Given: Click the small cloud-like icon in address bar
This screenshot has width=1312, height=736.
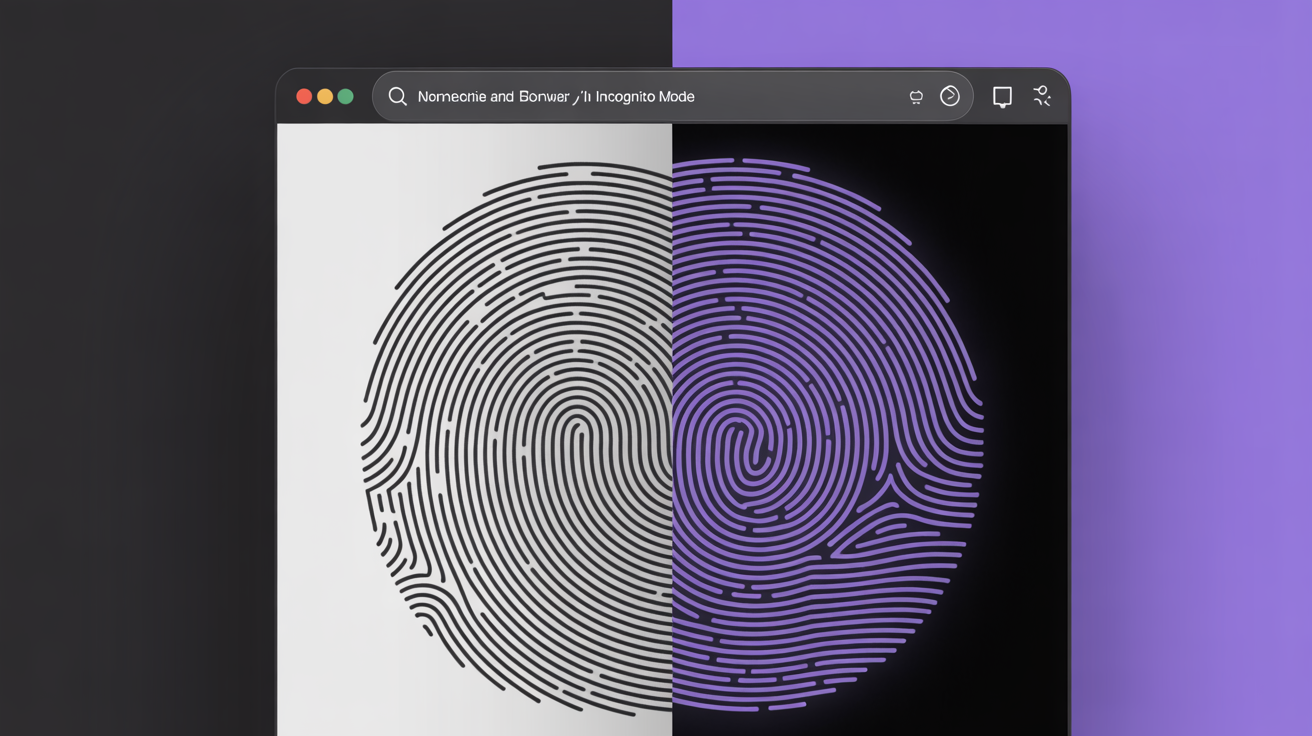Looking at the screenshot, I should tap(916, 97).
